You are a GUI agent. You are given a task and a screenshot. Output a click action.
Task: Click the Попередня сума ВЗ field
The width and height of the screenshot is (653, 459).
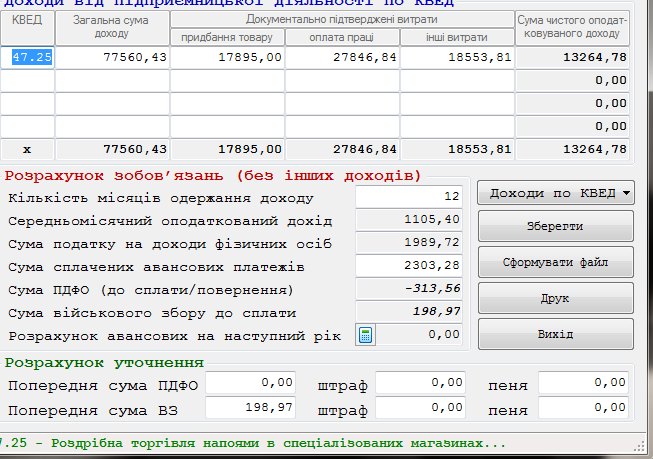click(x=252, y=409)
